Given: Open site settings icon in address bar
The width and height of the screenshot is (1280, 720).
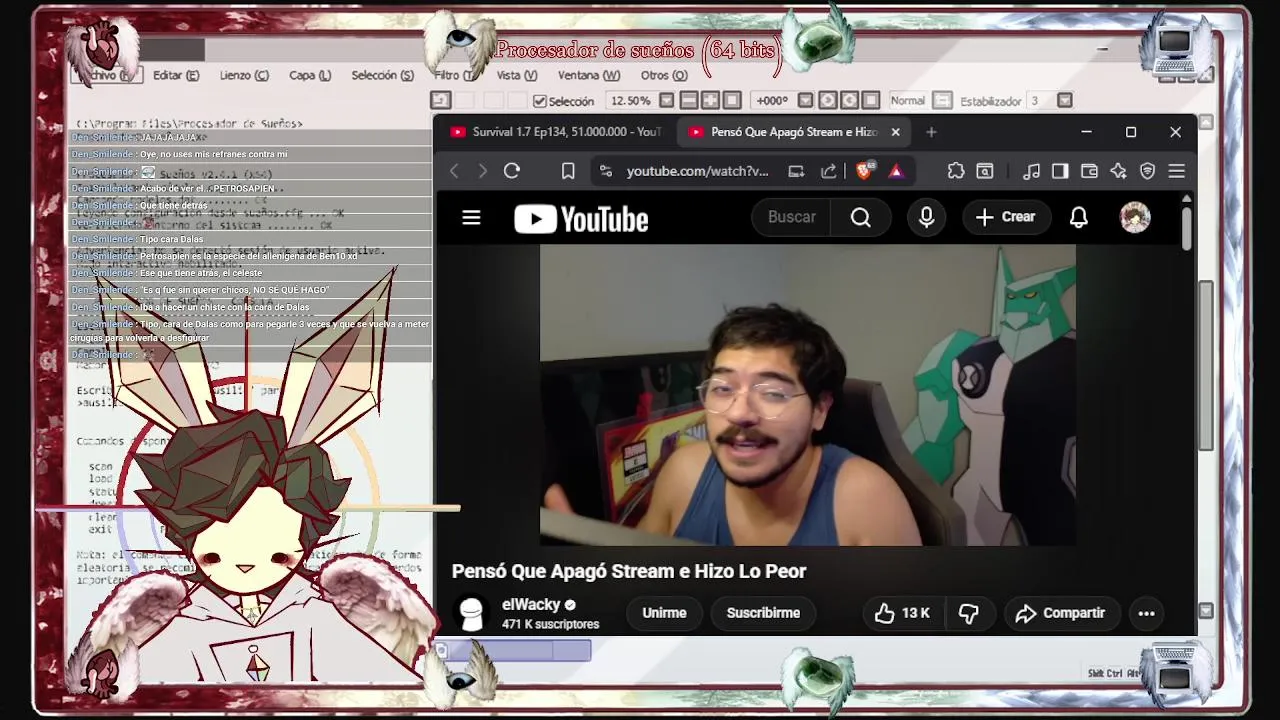Looking at the screenshot, I should point(605,171).
